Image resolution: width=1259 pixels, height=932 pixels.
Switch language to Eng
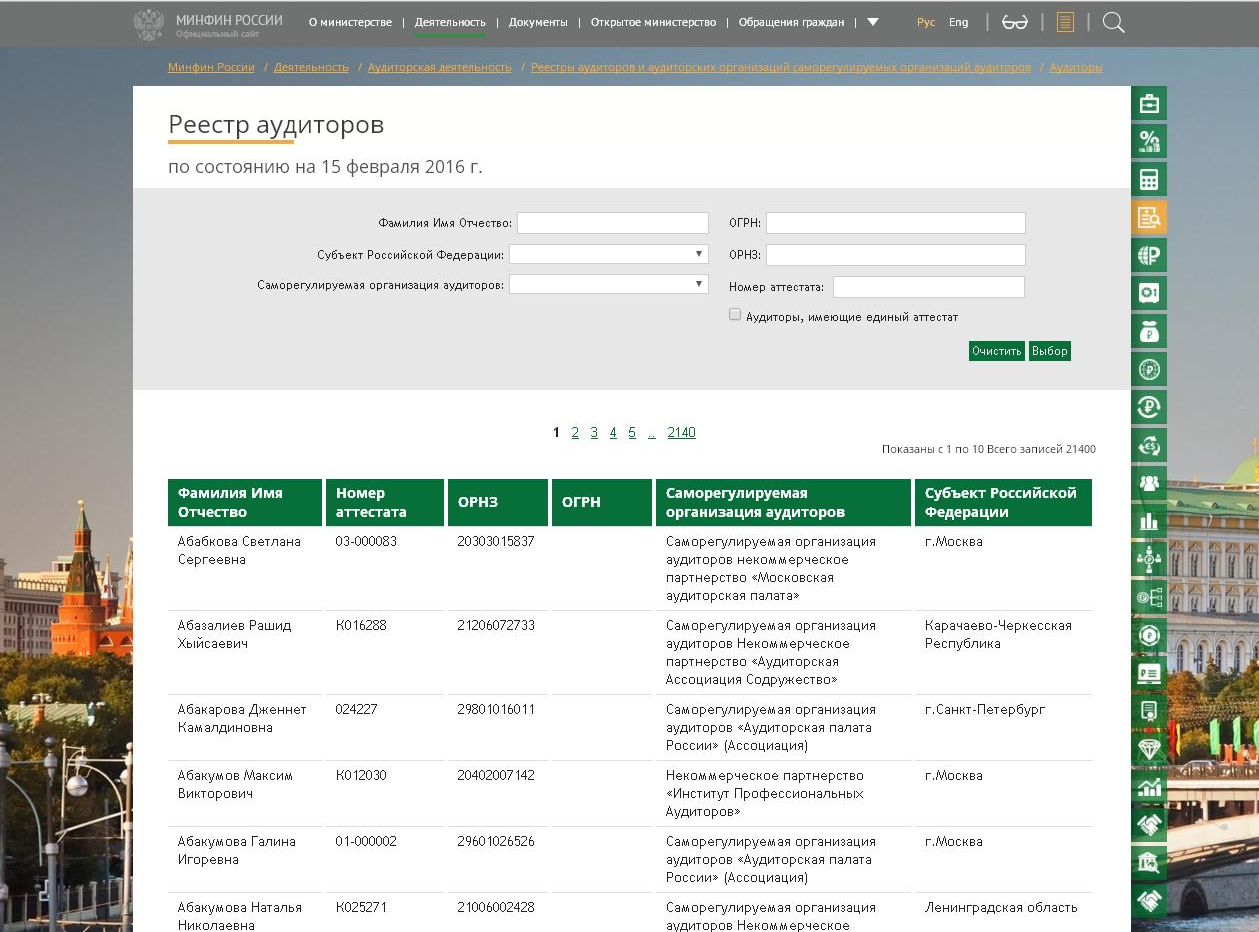pyautogui.click(x=958, y=22)
